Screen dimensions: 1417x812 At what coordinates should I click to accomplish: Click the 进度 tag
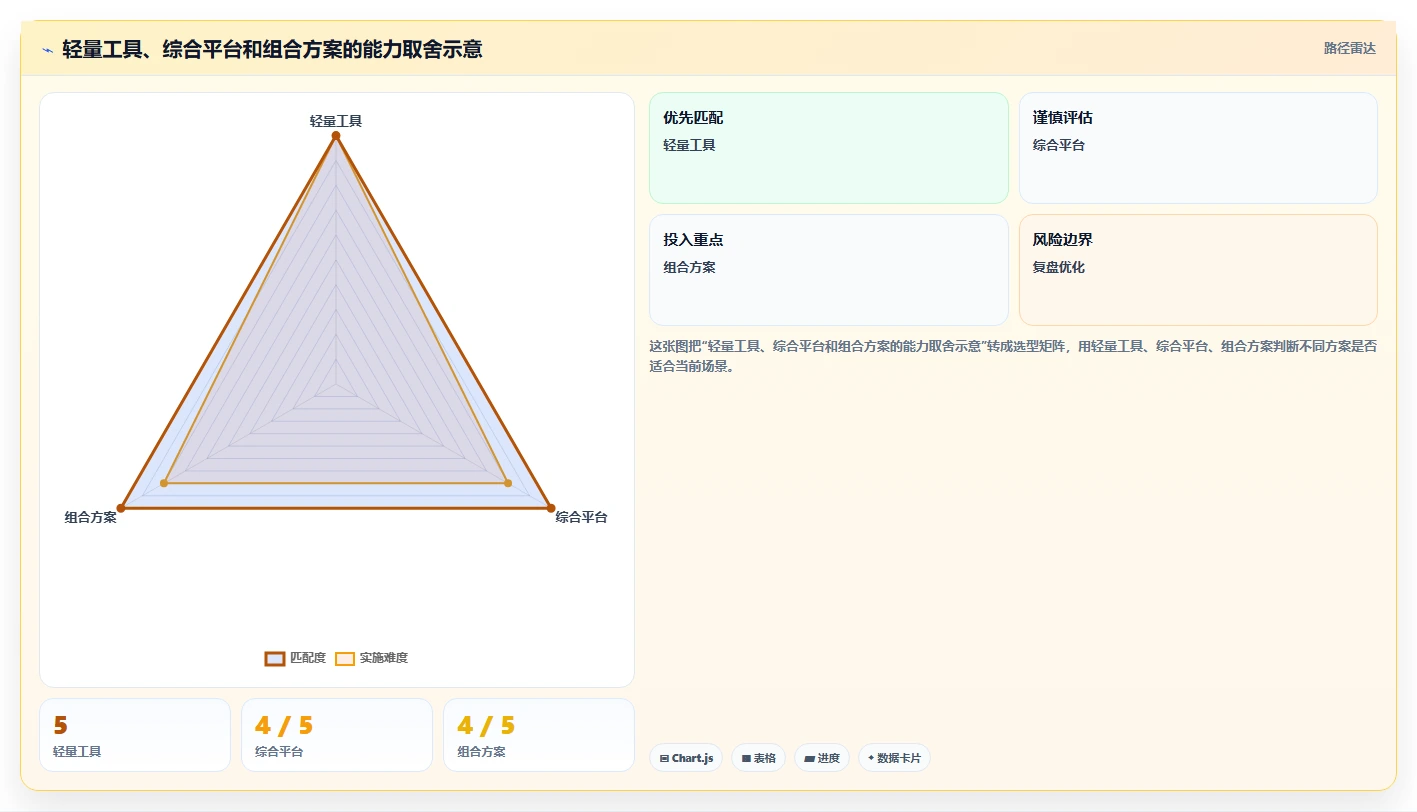point(822,758)
